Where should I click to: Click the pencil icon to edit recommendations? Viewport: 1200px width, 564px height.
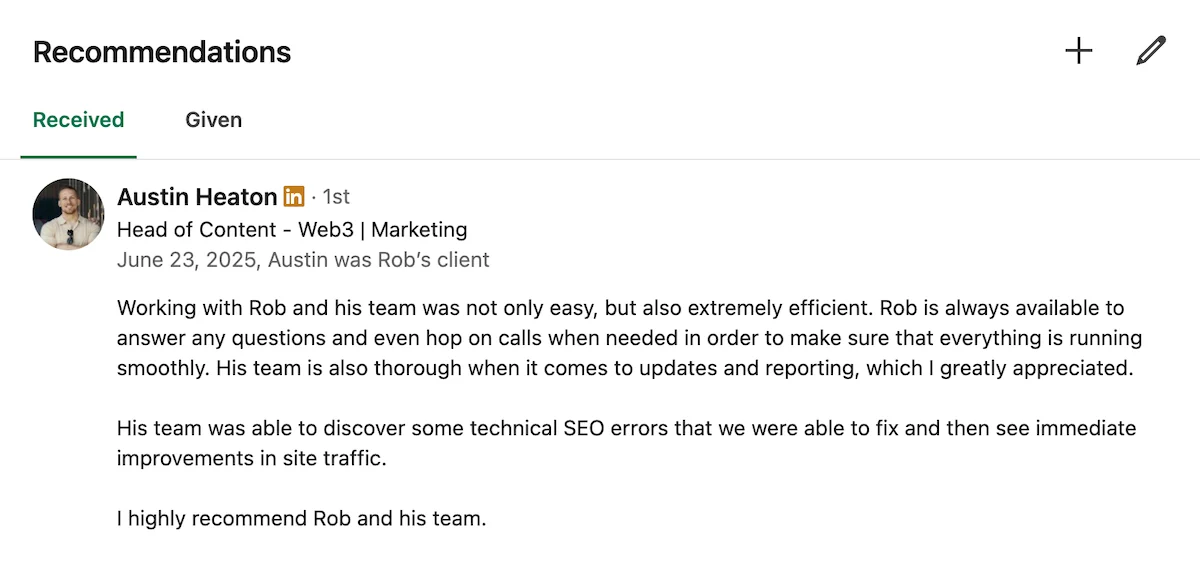pos(1151,51)
